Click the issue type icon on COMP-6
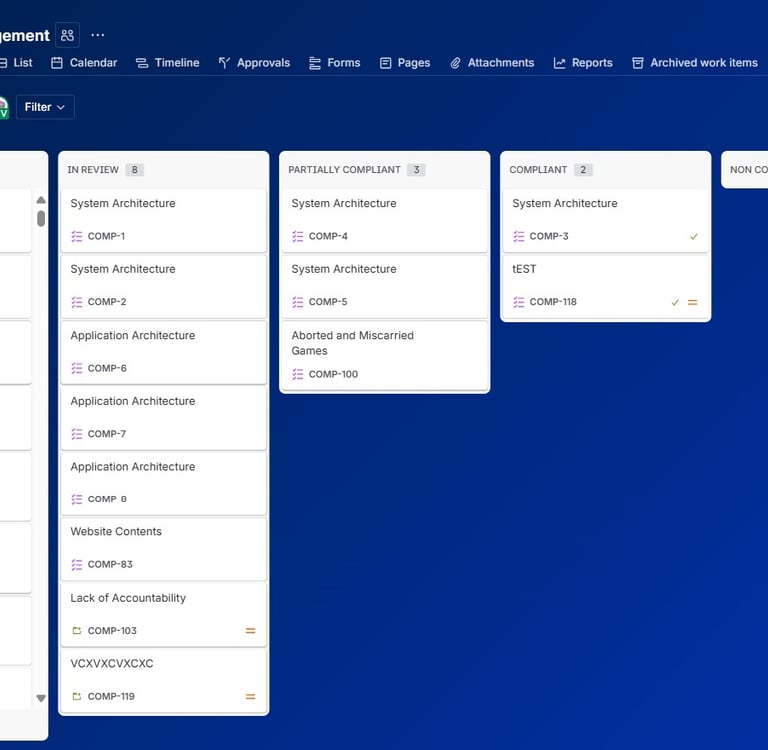Viewport: 768px width, 750px height. click(77, 368)
